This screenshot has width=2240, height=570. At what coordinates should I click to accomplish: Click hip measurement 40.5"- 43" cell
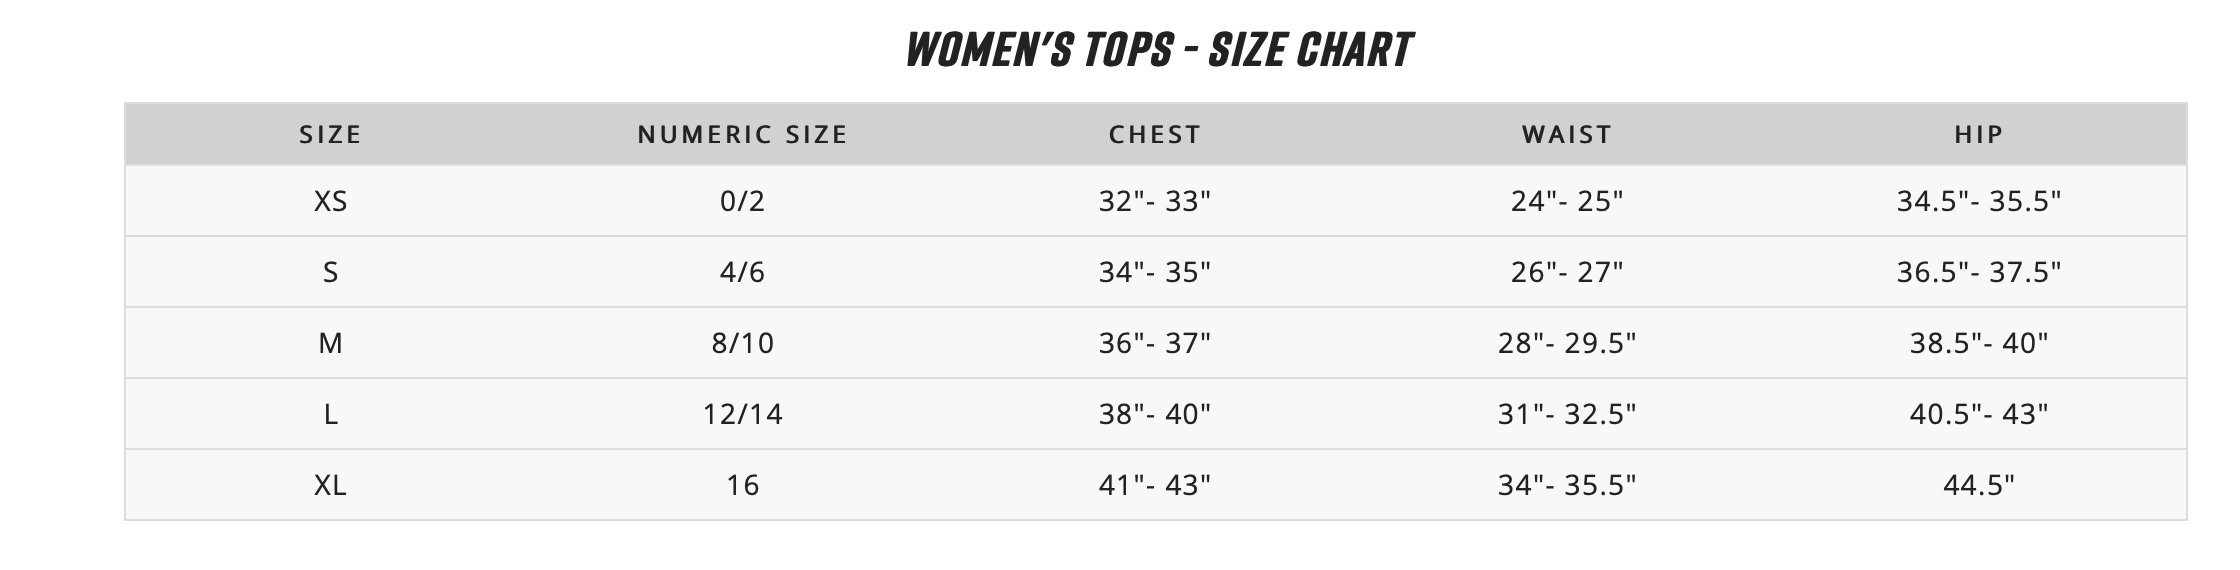pyautogui.click(x=1979, y=414)
